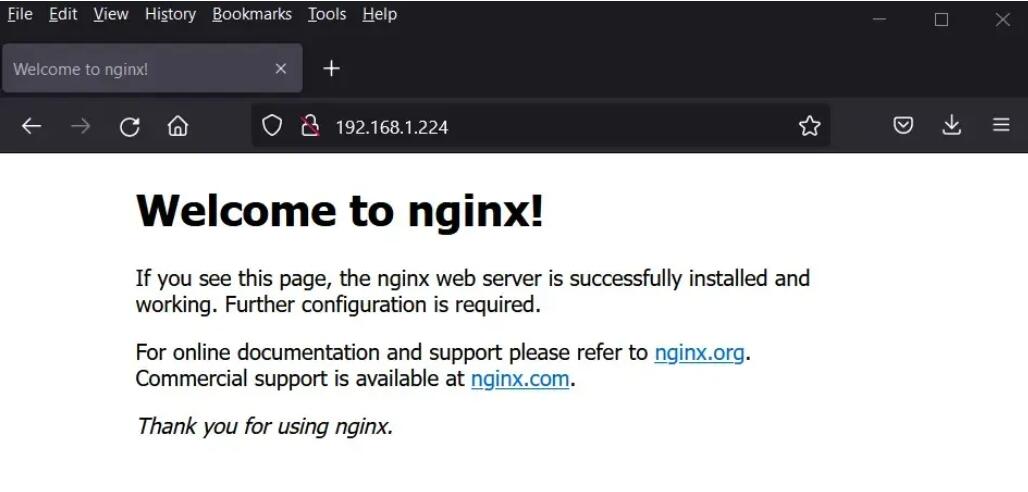
Task: Save page to Pocket
Action: point(903,126)
